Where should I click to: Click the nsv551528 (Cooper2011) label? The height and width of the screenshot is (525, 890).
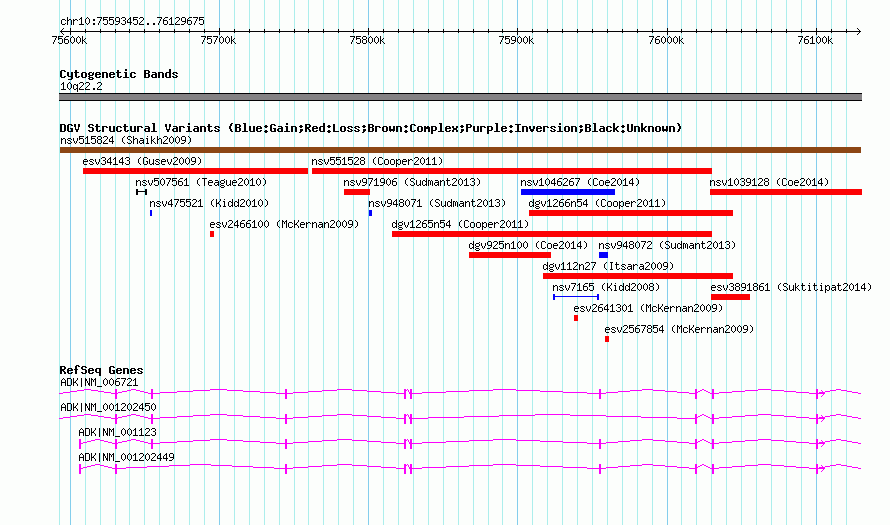pyautogui.click(x=377, y=161)
